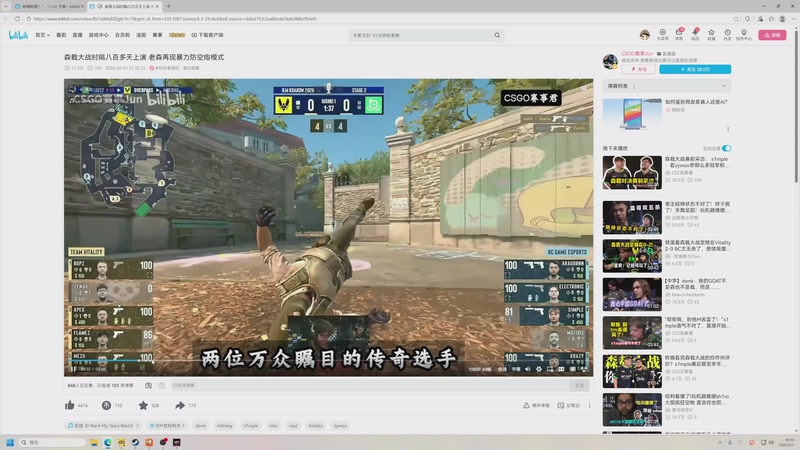800x450 pixels.
Task: Click 稿件举报 report icon
Action: 536,405
